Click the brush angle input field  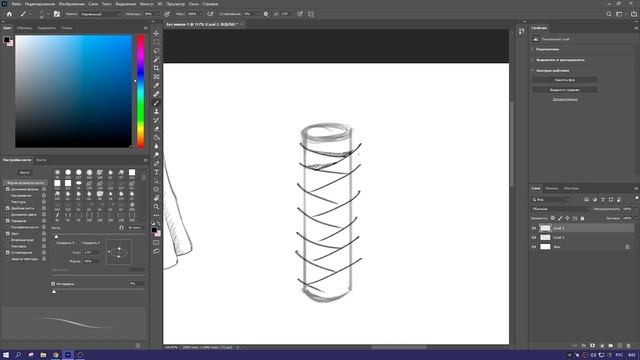point(91,253)
